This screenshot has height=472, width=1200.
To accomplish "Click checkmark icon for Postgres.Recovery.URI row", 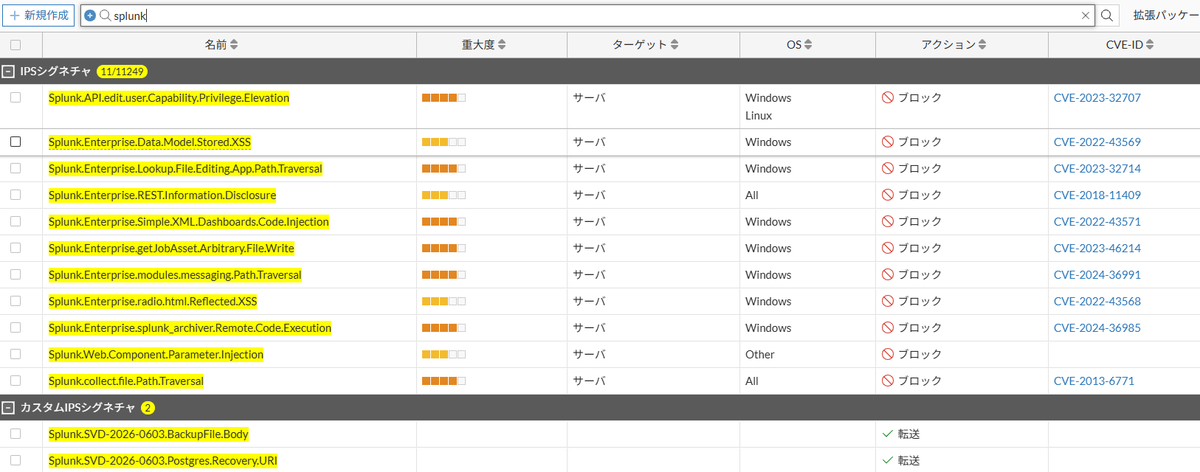I will pos(887,461).
